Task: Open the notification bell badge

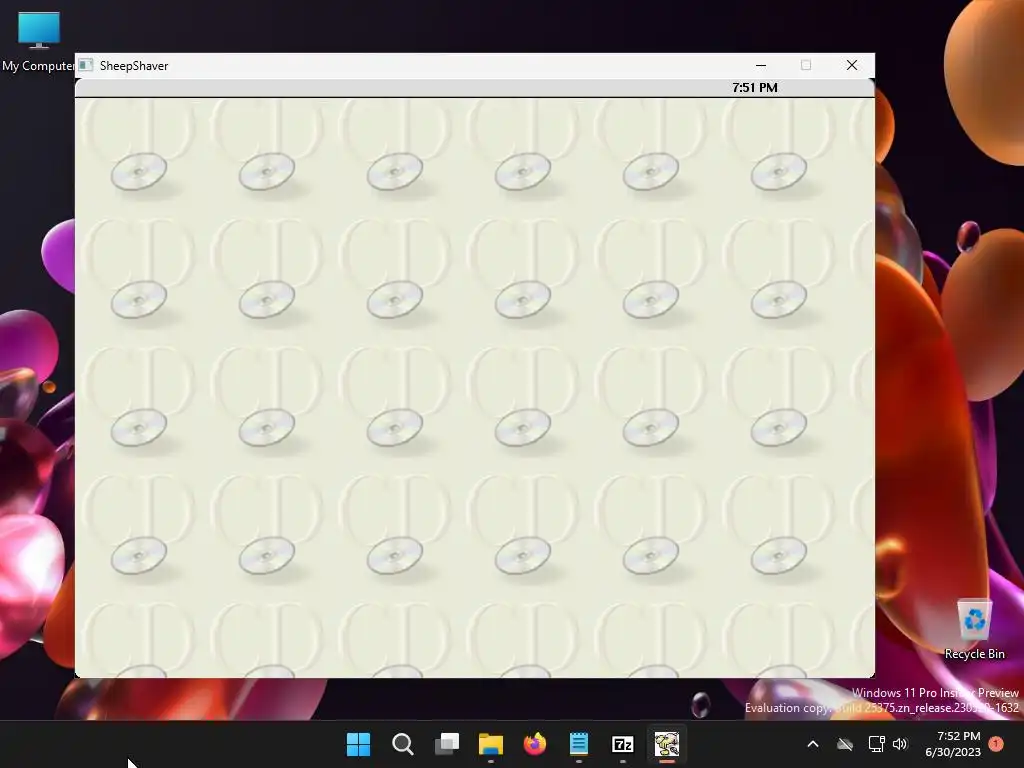Action: (996, 744)
